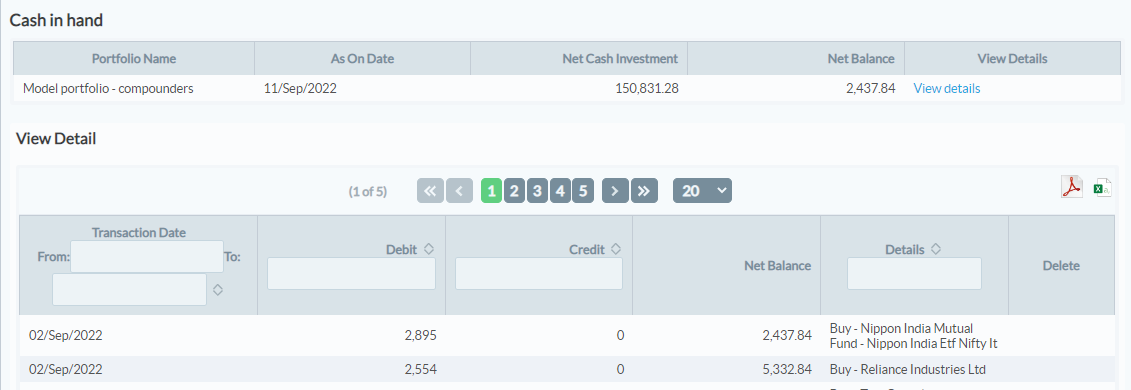
Task: Select the Delete column header
Action: coord(1061,266)
